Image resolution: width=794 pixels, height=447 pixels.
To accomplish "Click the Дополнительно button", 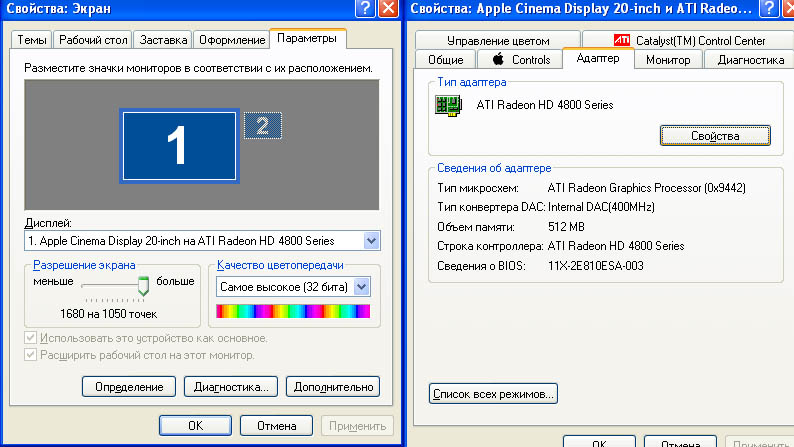I will [x=333, y=387].
